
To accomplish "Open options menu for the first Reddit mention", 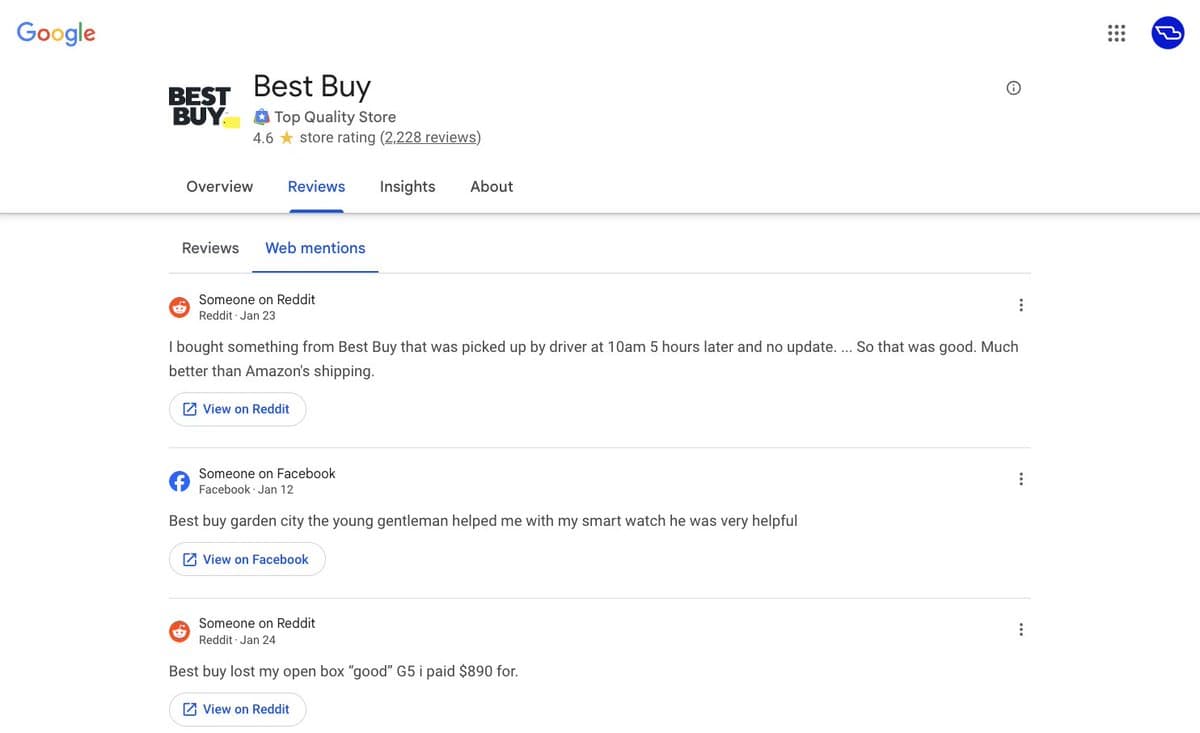I will [1021, 304].
